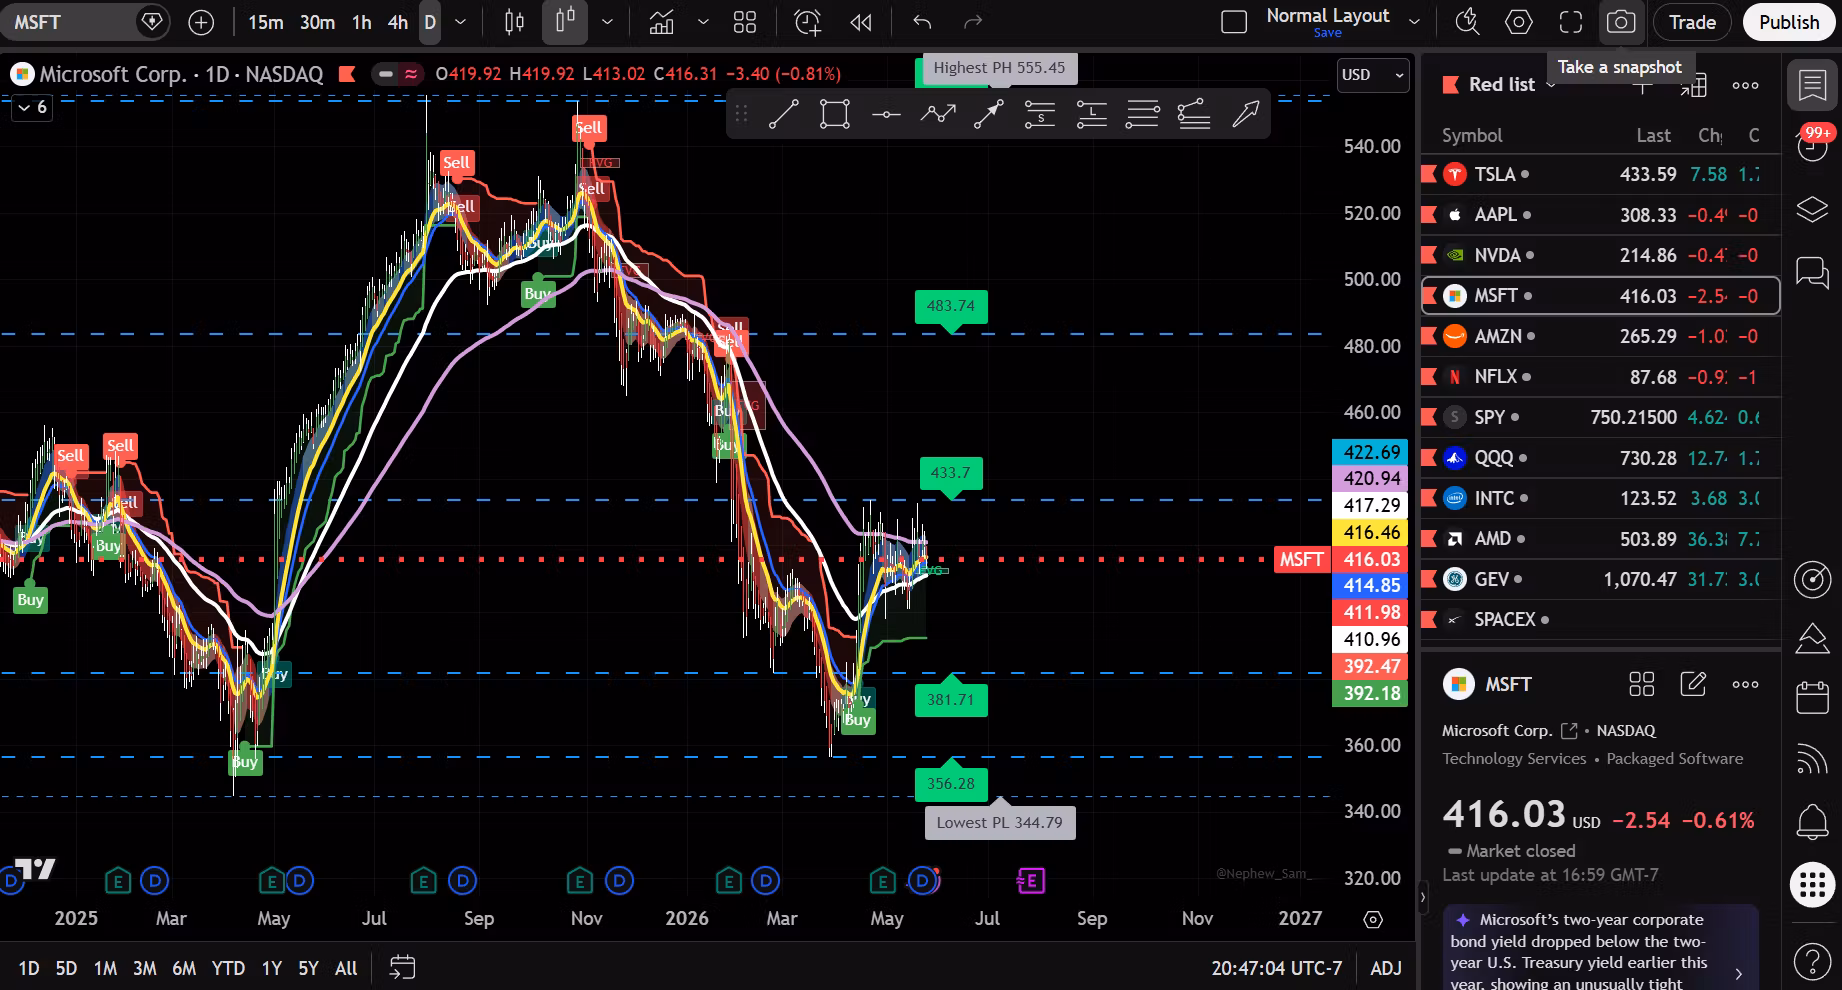Open the Calendar icon in right sidebar
The image size is (1842, 990).
click(x=1812, y=697)
